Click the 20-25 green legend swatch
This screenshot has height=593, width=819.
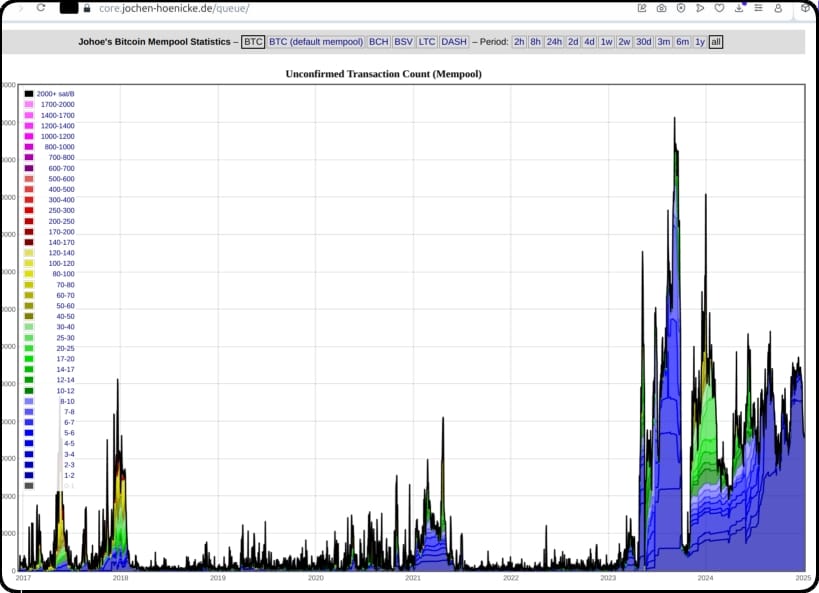click(29, 348)
